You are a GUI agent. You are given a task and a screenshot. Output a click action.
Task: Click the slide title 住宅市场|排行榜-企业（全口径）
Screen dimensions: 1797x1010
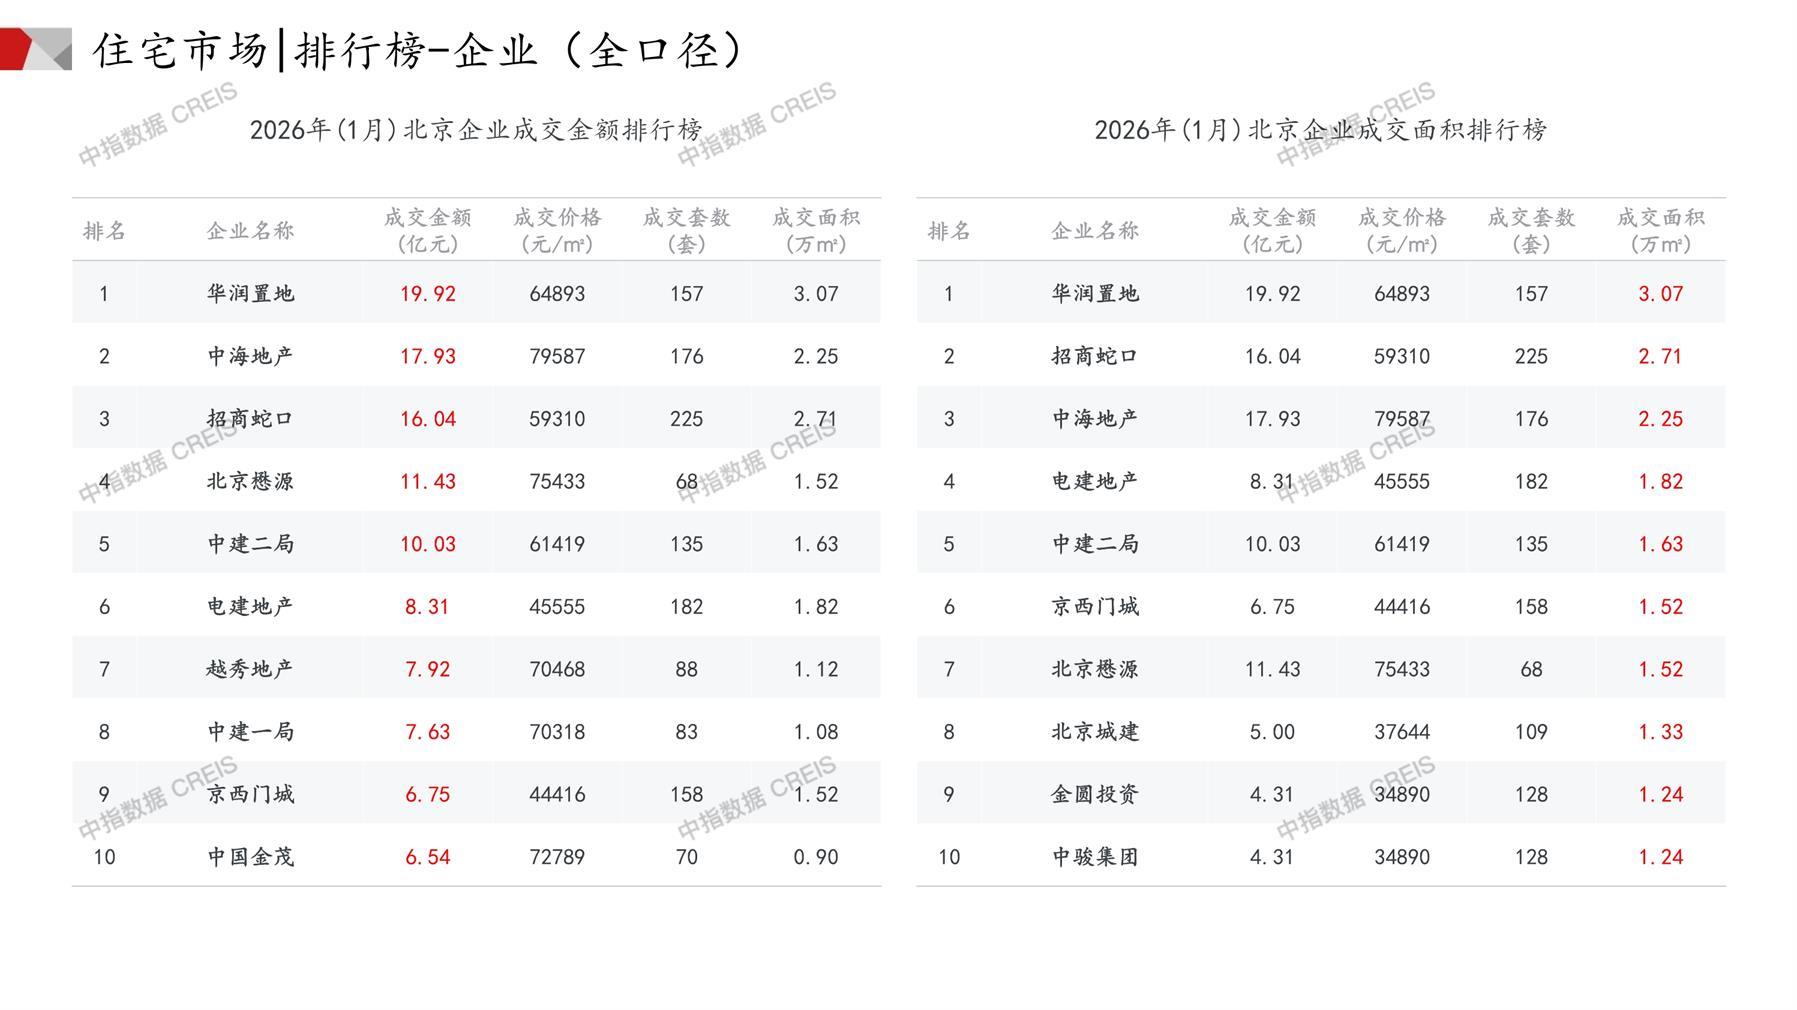pos(420,50)
